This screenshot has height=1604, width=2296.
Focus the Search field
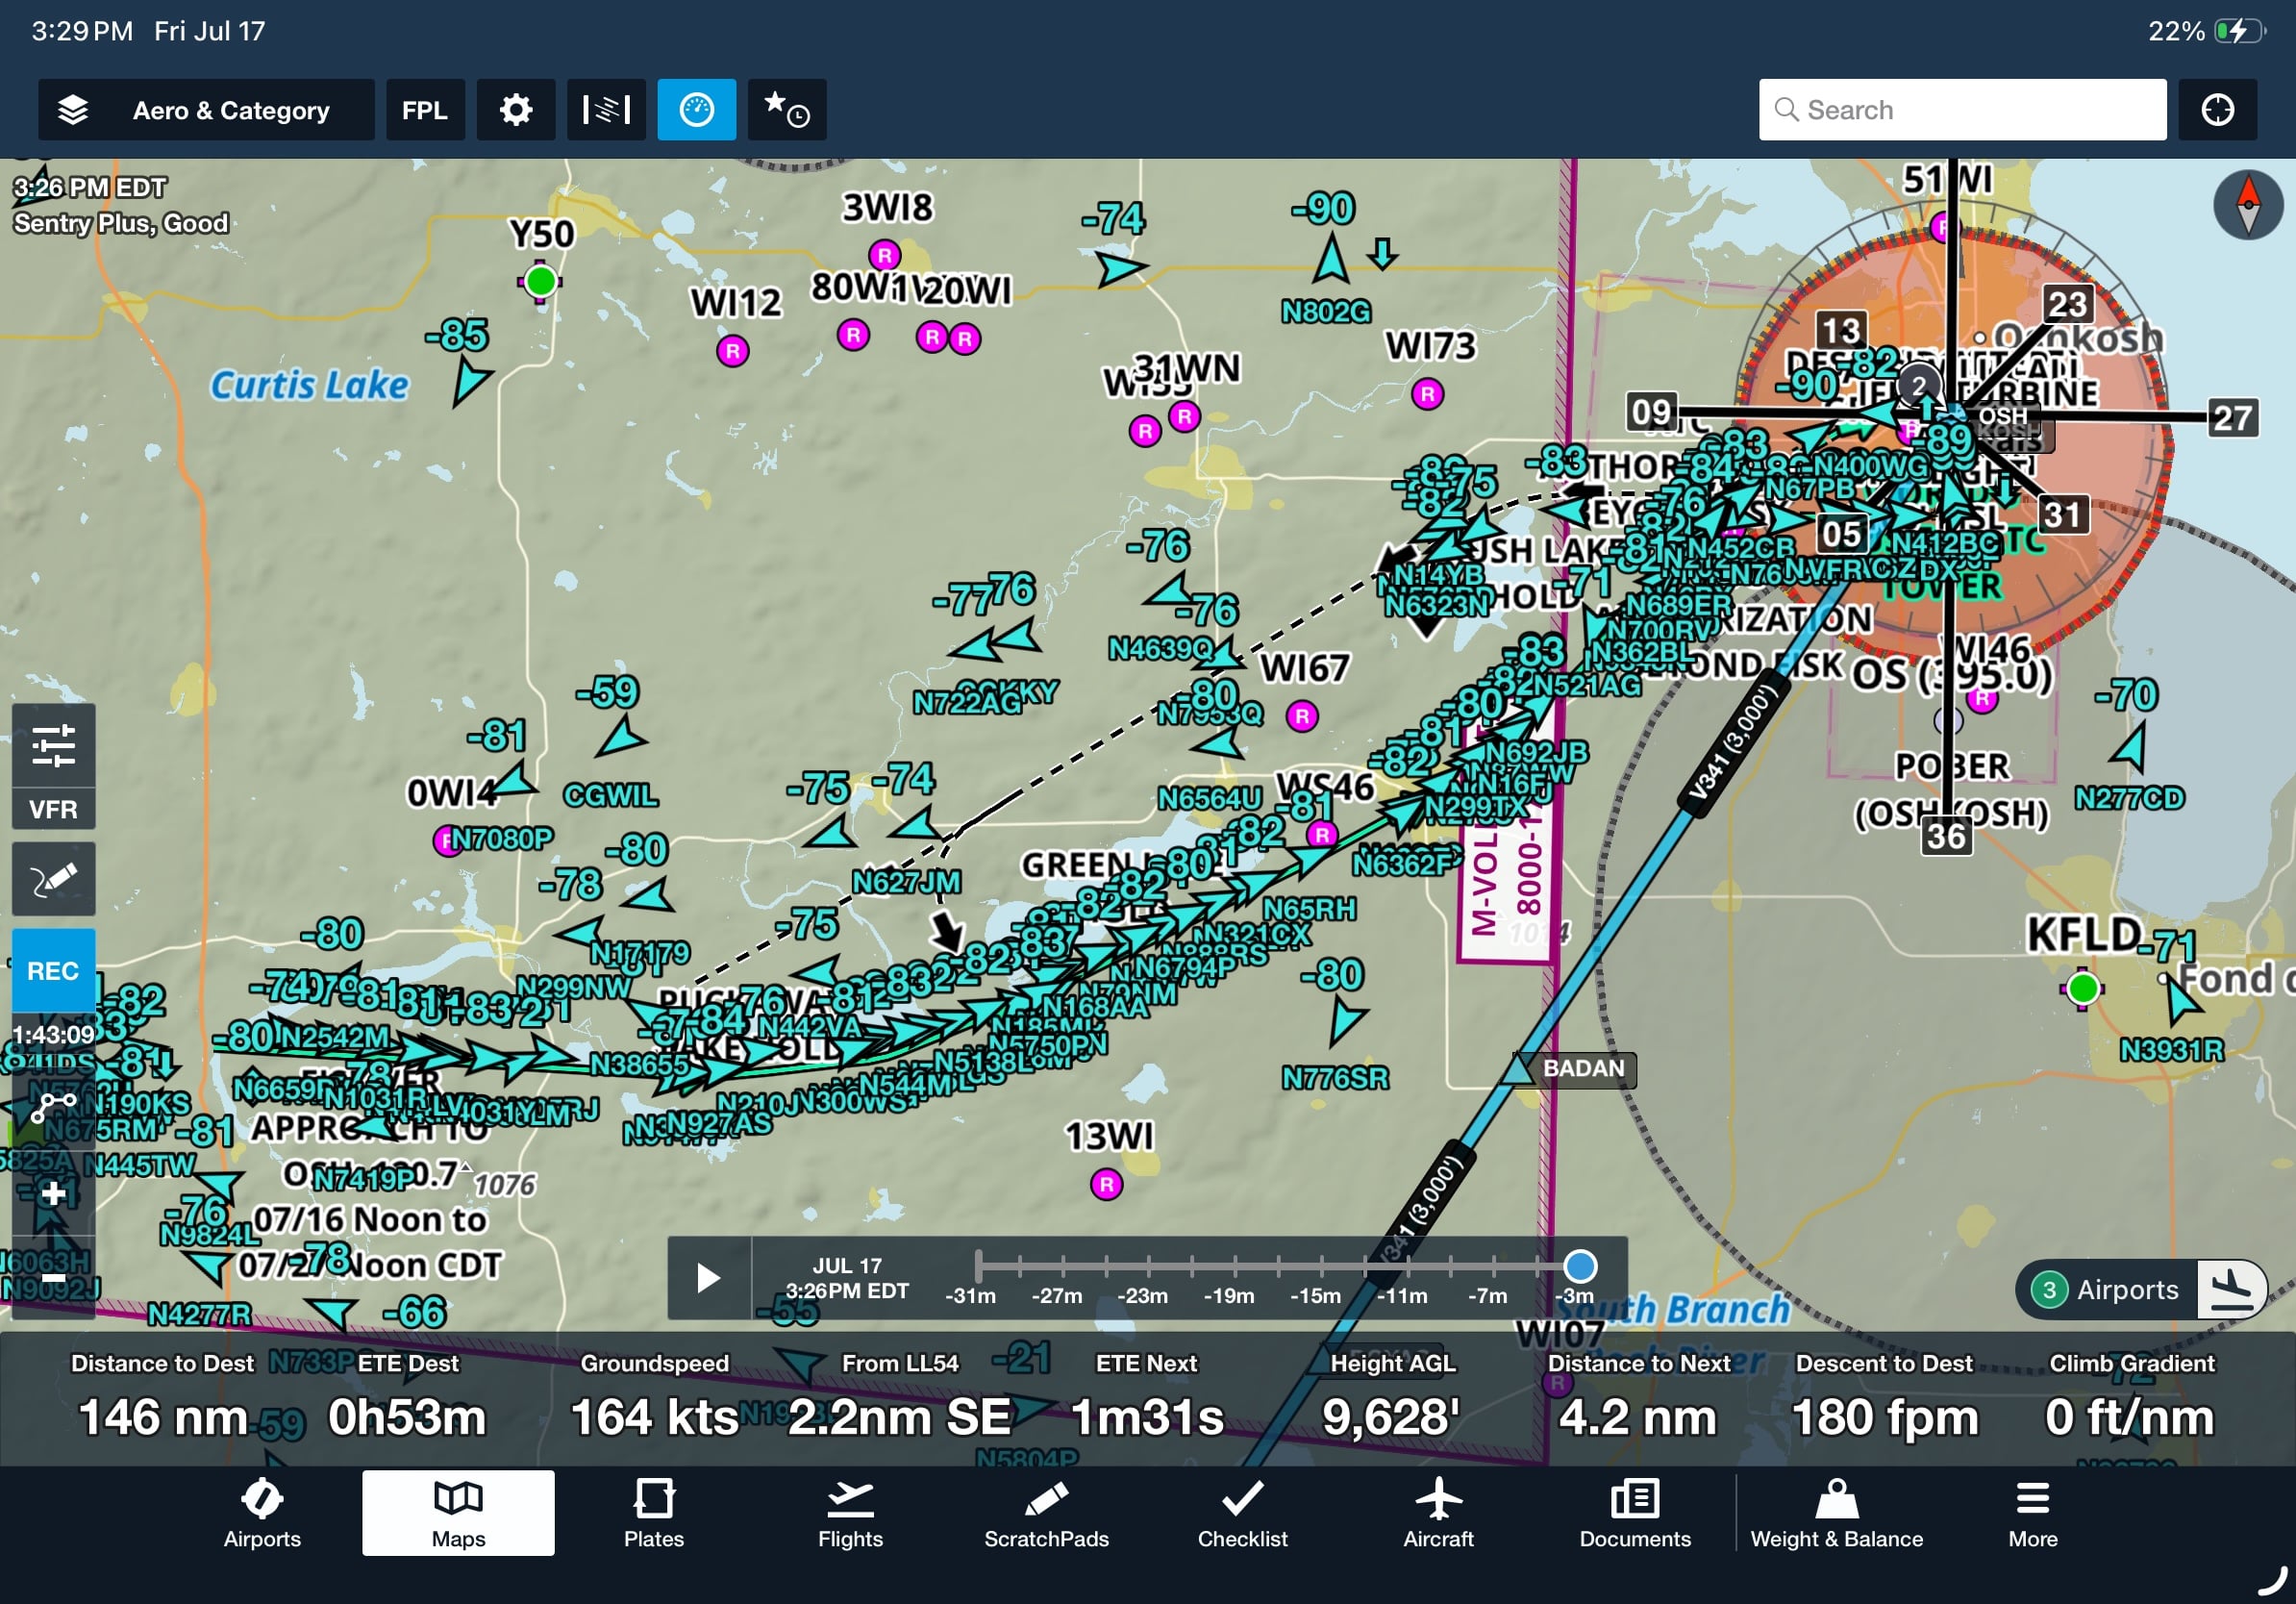tap(1962, 110)
